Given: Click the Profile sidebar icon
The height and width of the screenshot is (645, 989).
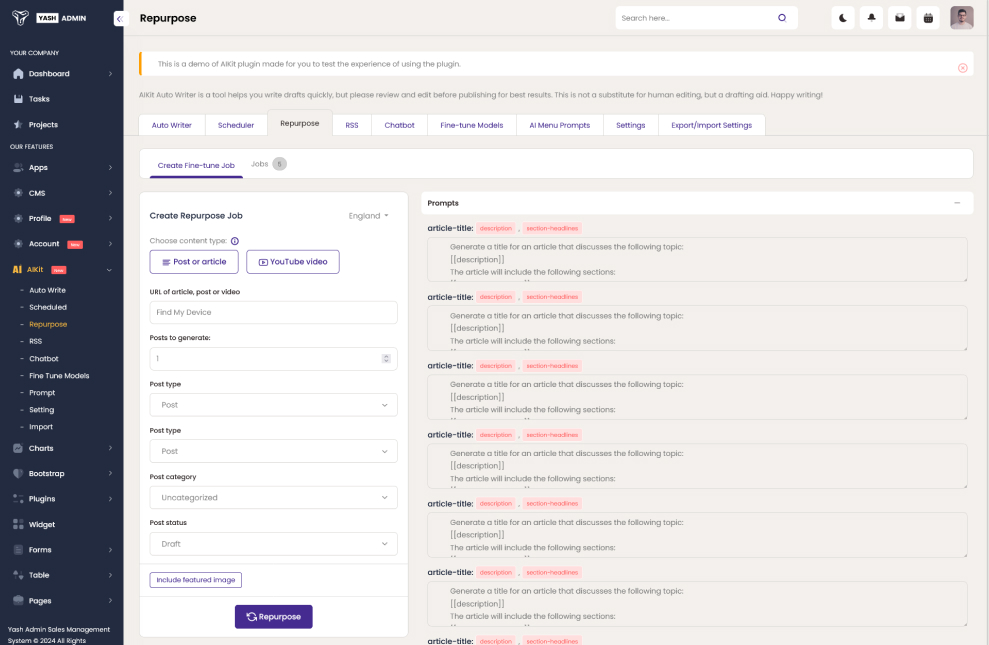Looking at the screenshot, I should pyautogui.click(x=18, y=218).
